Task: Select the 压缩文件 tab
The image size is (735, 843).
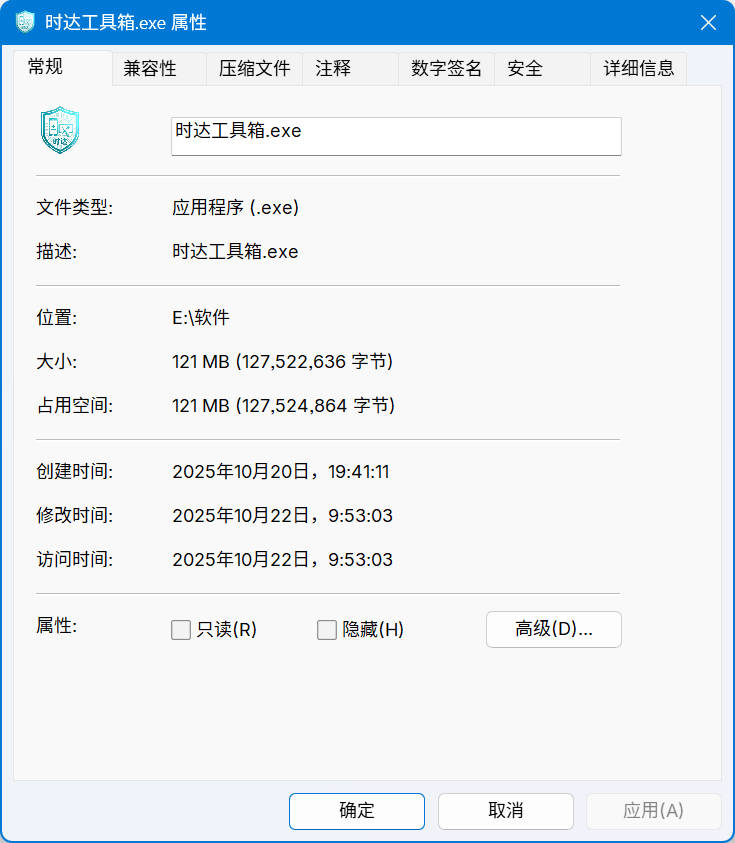Action: click(254, 68)
